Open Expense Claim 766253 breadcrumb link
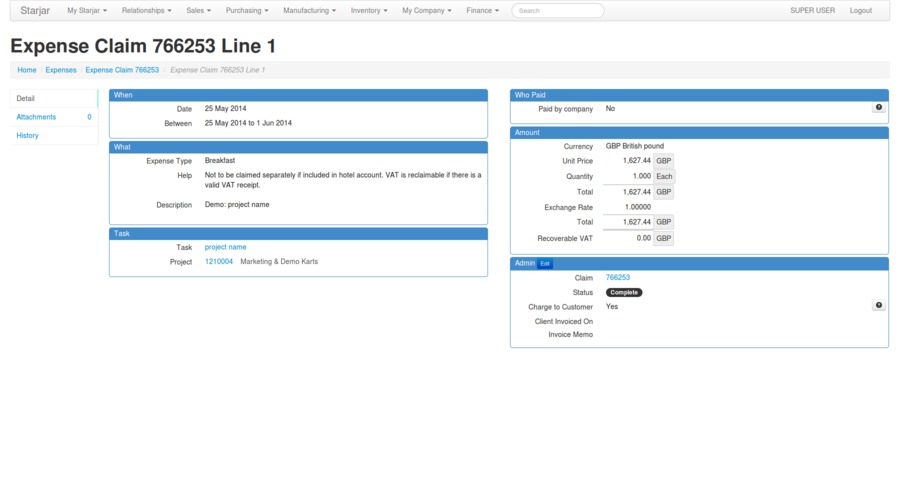 [x=122, y=70]
